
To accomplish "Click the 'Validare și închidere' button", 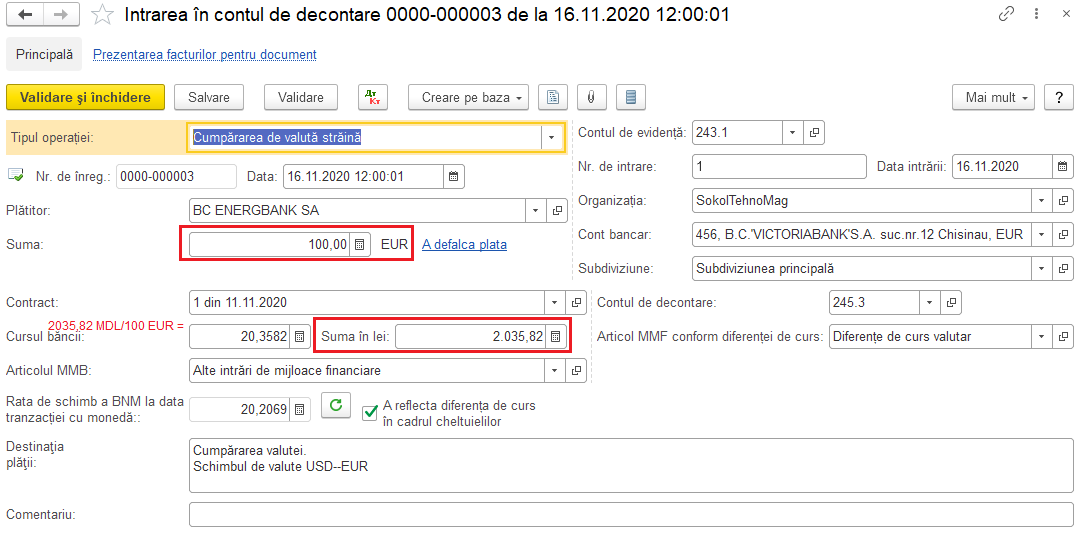I will 85,97.
